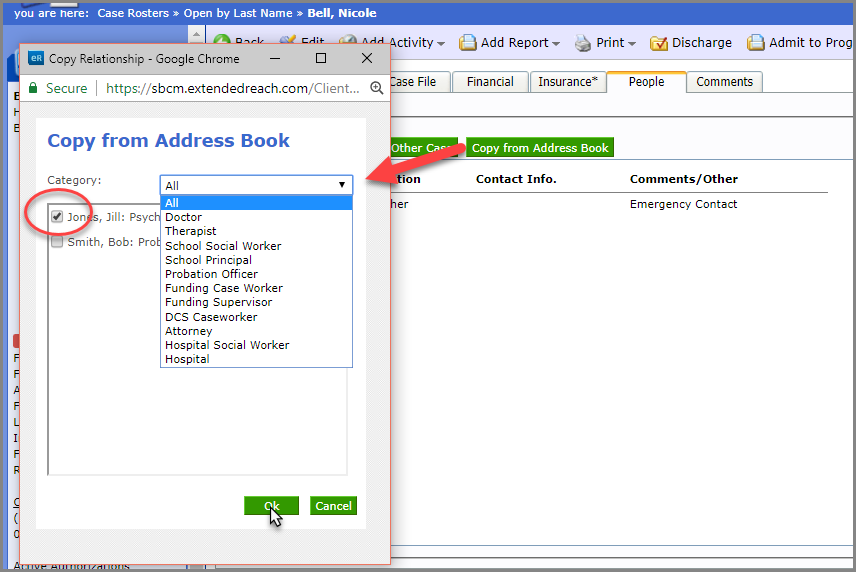The image size is (856, 572).
Task: Choose the Hospital category option
Action: 256,359
